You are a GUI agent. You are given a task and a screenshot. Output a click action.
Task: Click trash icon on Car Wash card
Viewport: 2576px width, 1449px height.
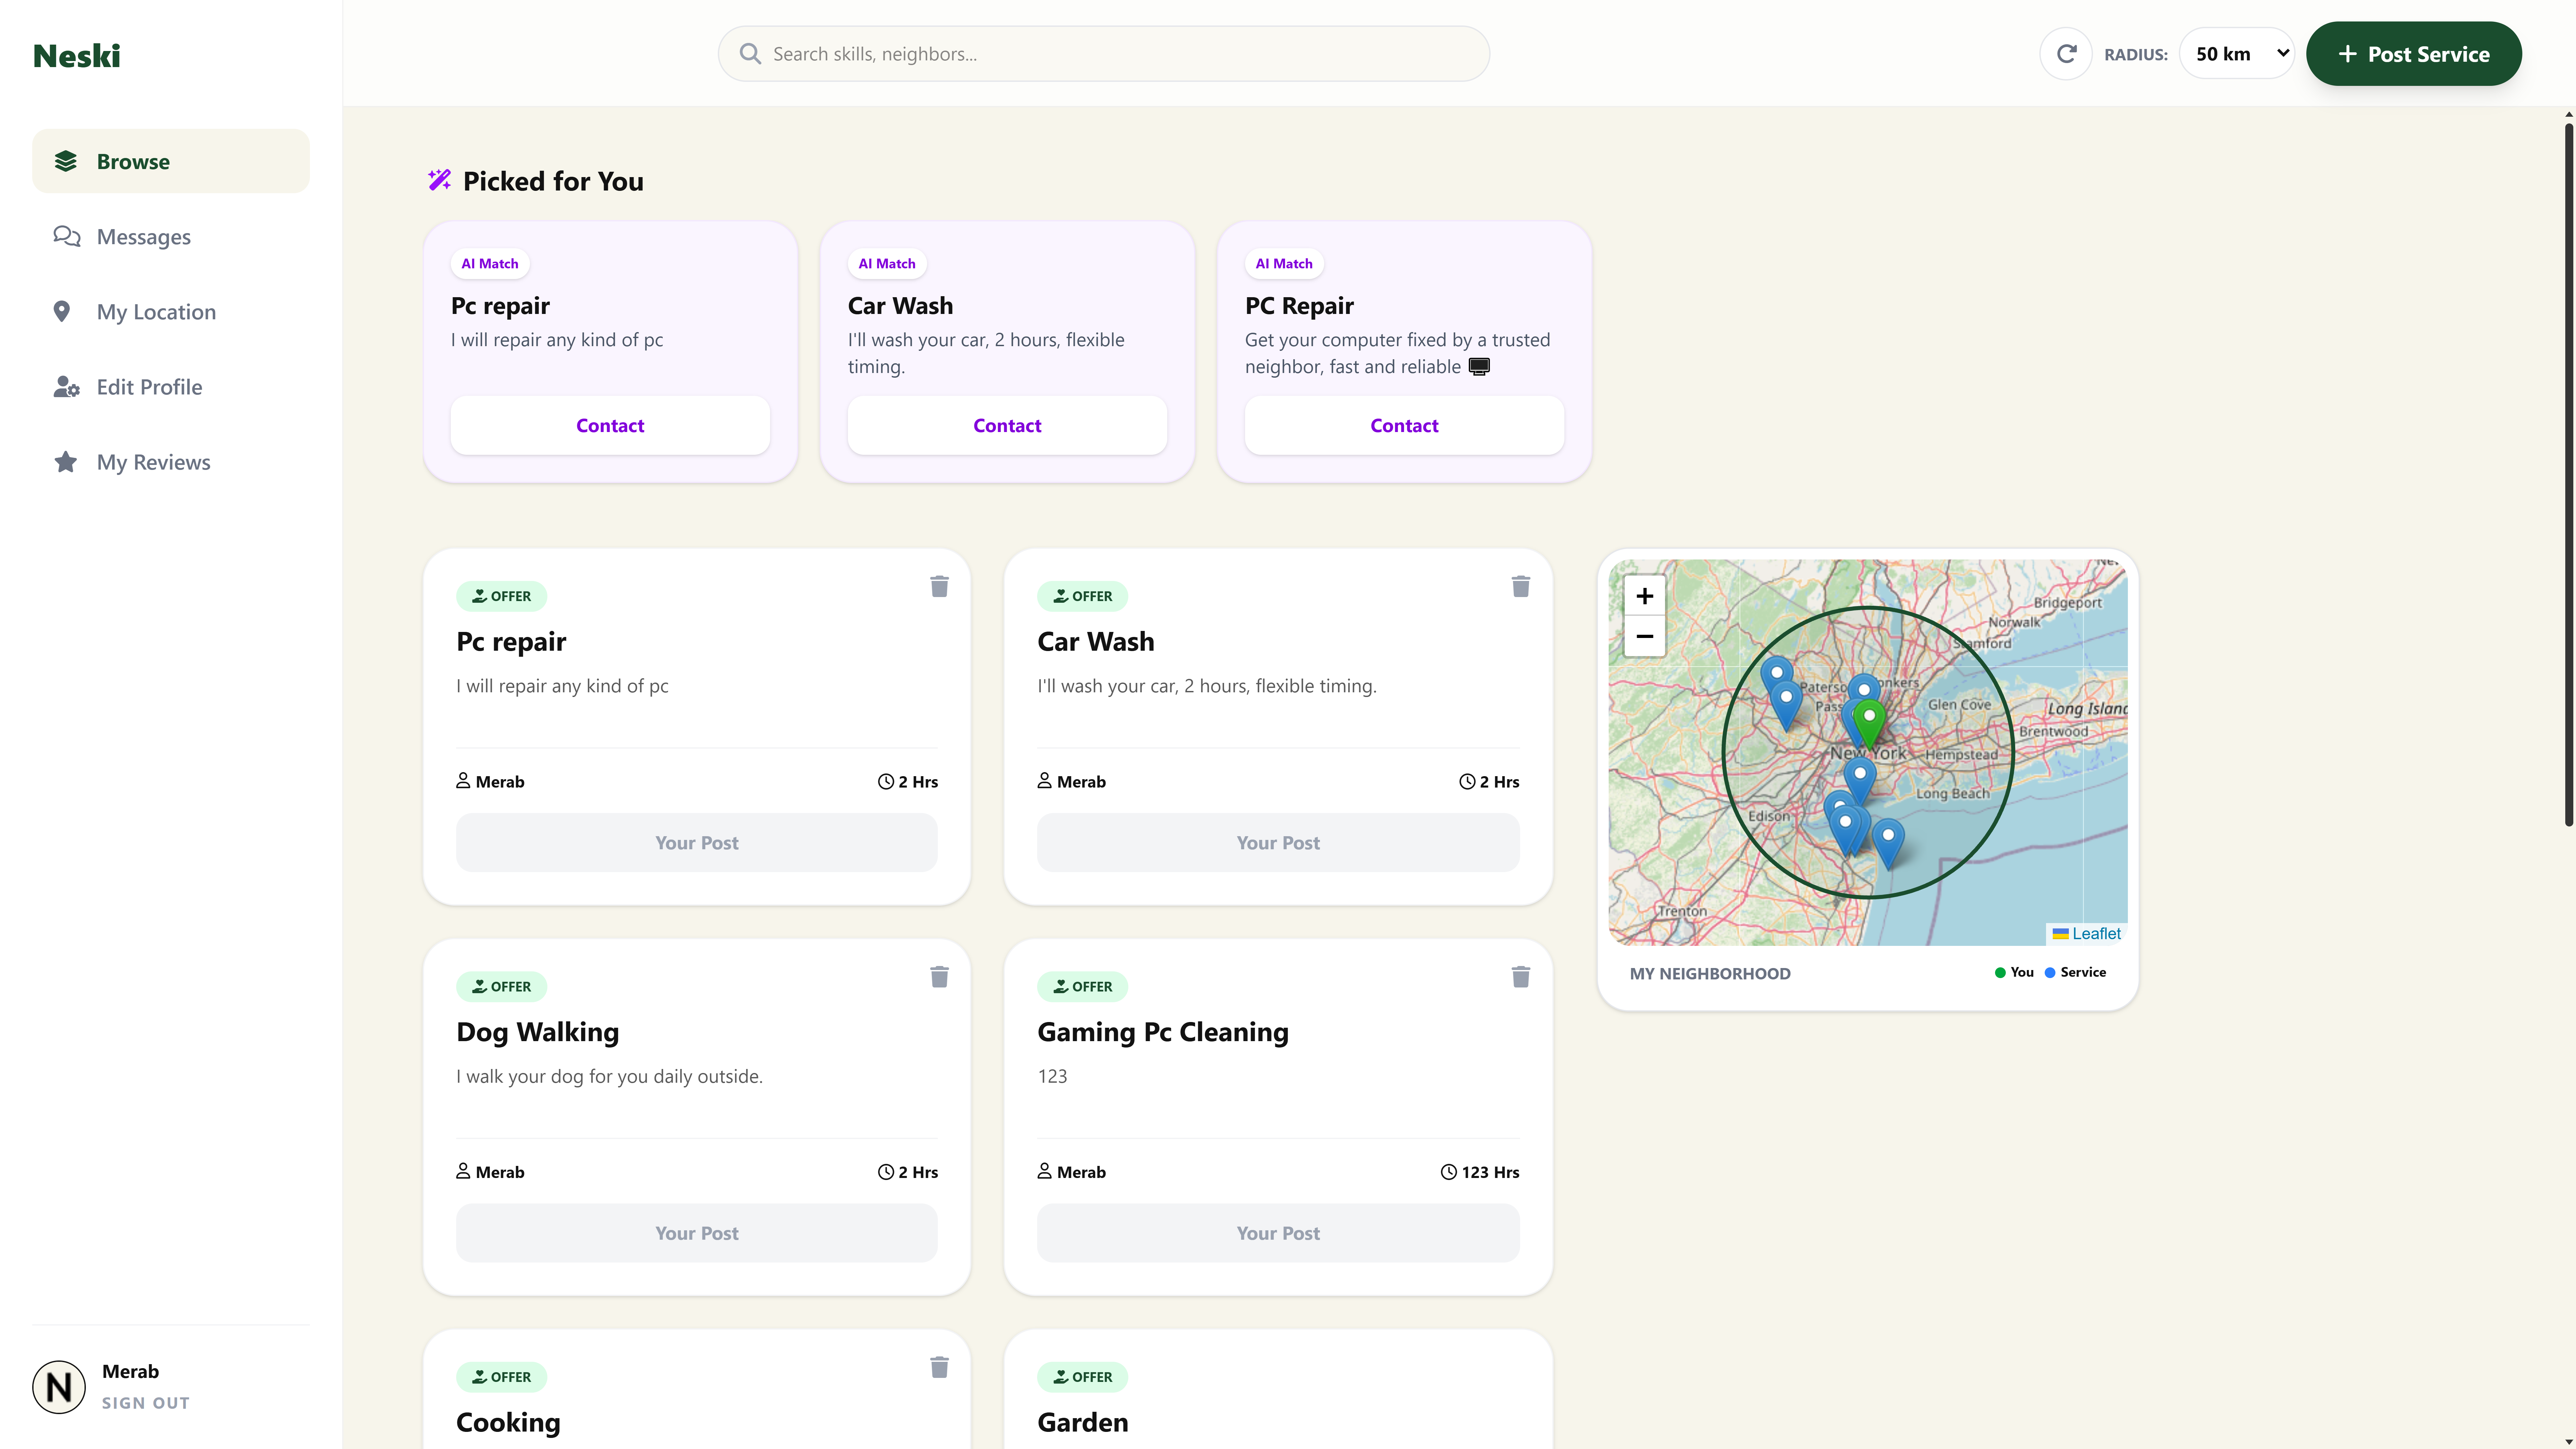coord(1520,587)
